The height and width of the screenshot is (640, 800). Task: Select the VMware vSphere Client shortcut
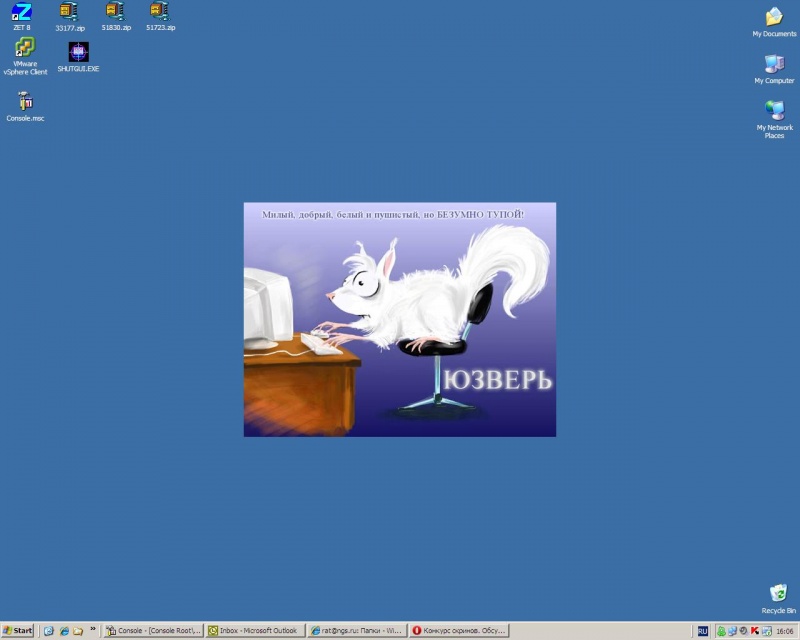point(25,49)
